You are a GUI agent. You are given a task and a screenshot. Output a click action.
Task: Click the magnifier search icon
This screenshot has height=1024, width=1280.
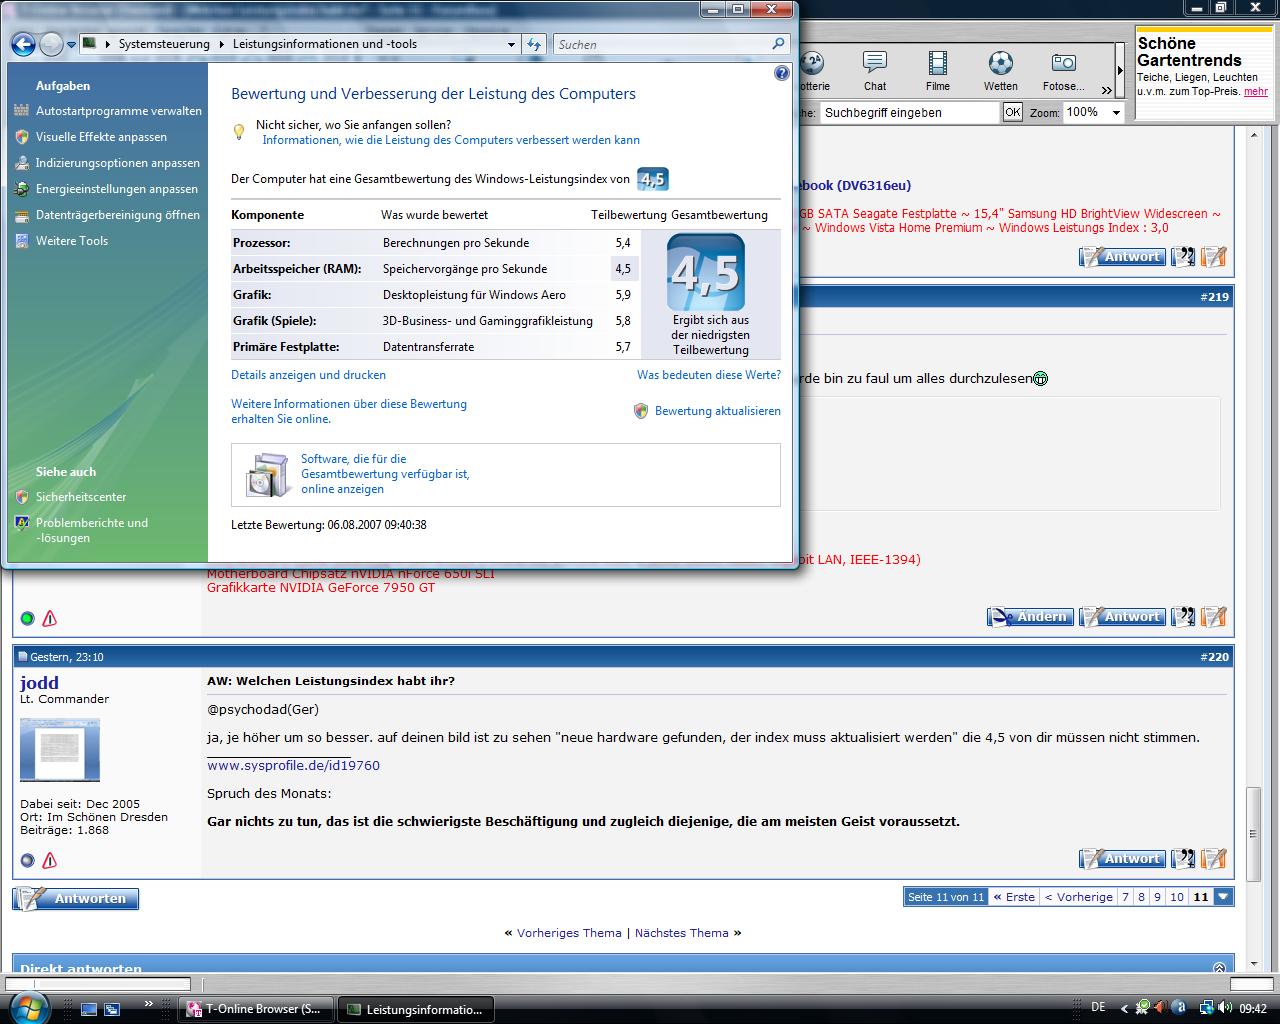(x=778, y=44)
